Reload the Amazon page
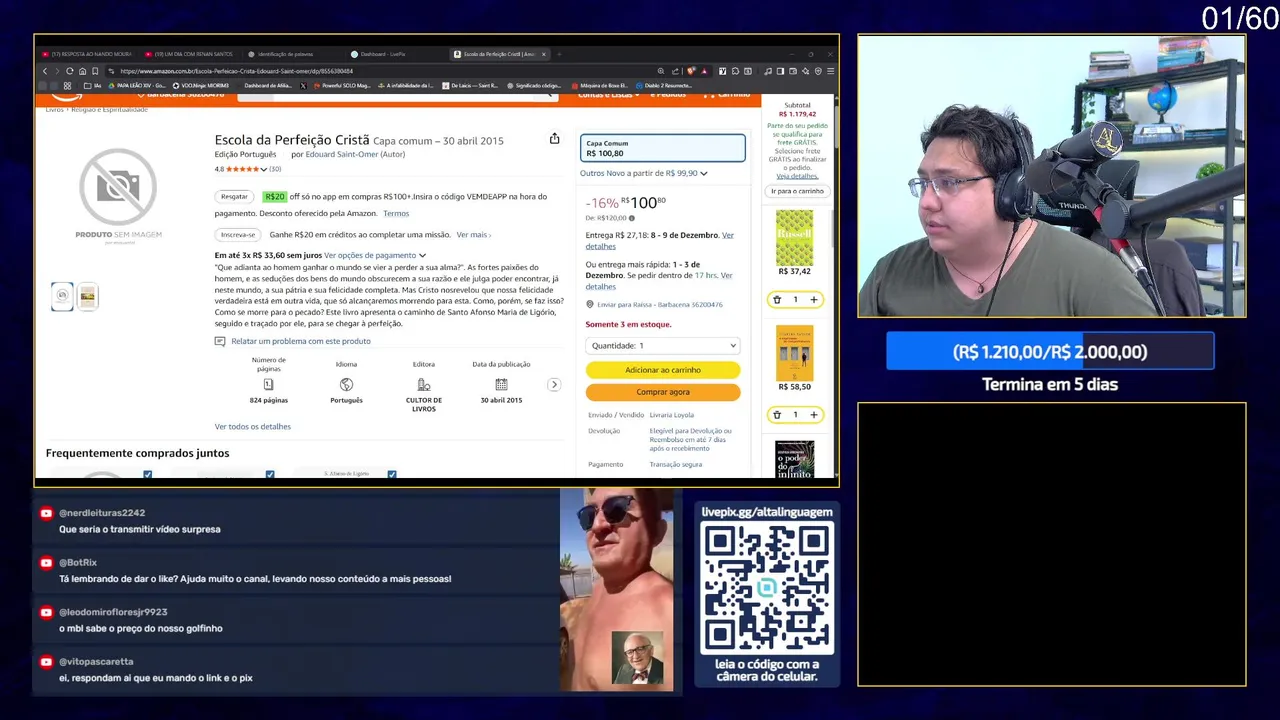This screenshot has width=1280, height=720. pyautogui.click(x=70, y=71)
